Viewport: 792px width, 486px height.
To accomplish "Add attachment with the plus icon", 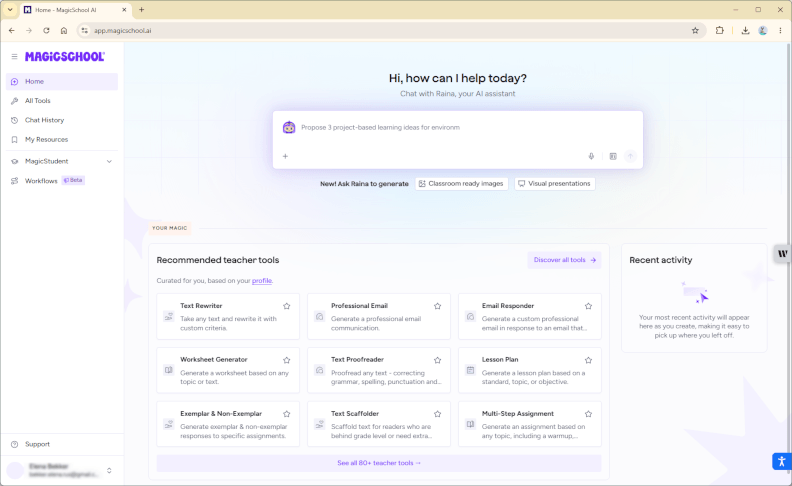I will (285, 157).
